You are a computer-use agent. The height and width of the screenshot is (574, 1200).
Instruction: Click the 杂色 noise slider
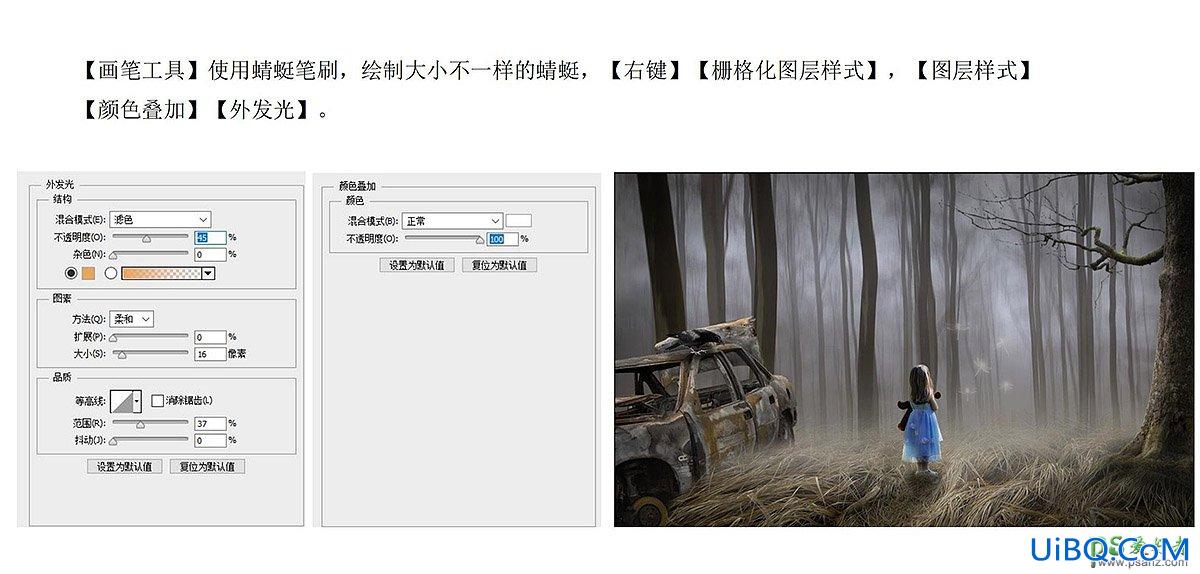click(149, 255)
